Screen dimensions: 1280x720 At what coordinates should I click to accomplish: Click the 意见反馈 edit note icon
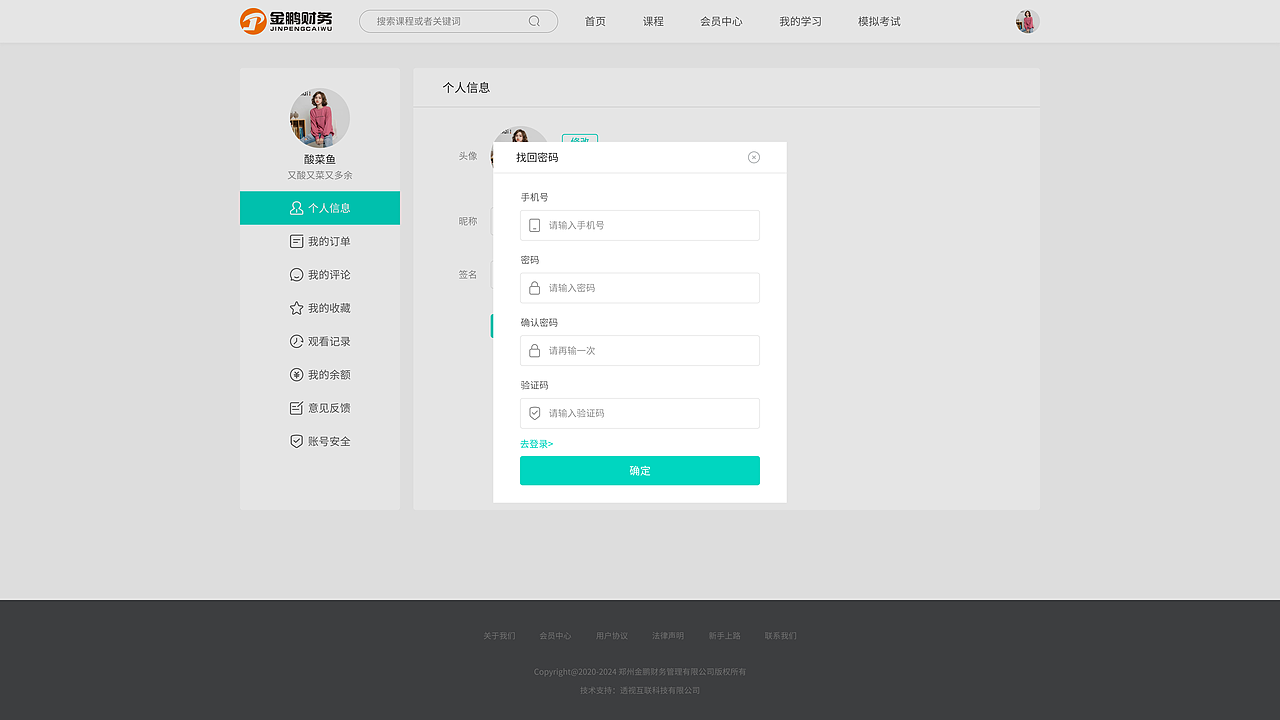pos(296,408)
